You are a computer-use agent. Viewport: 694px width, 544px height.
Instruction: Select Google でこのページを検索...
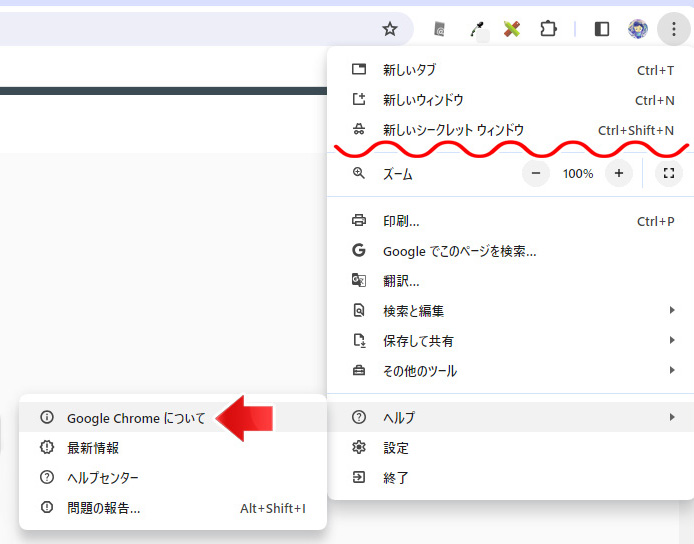[x=511, y=251]
